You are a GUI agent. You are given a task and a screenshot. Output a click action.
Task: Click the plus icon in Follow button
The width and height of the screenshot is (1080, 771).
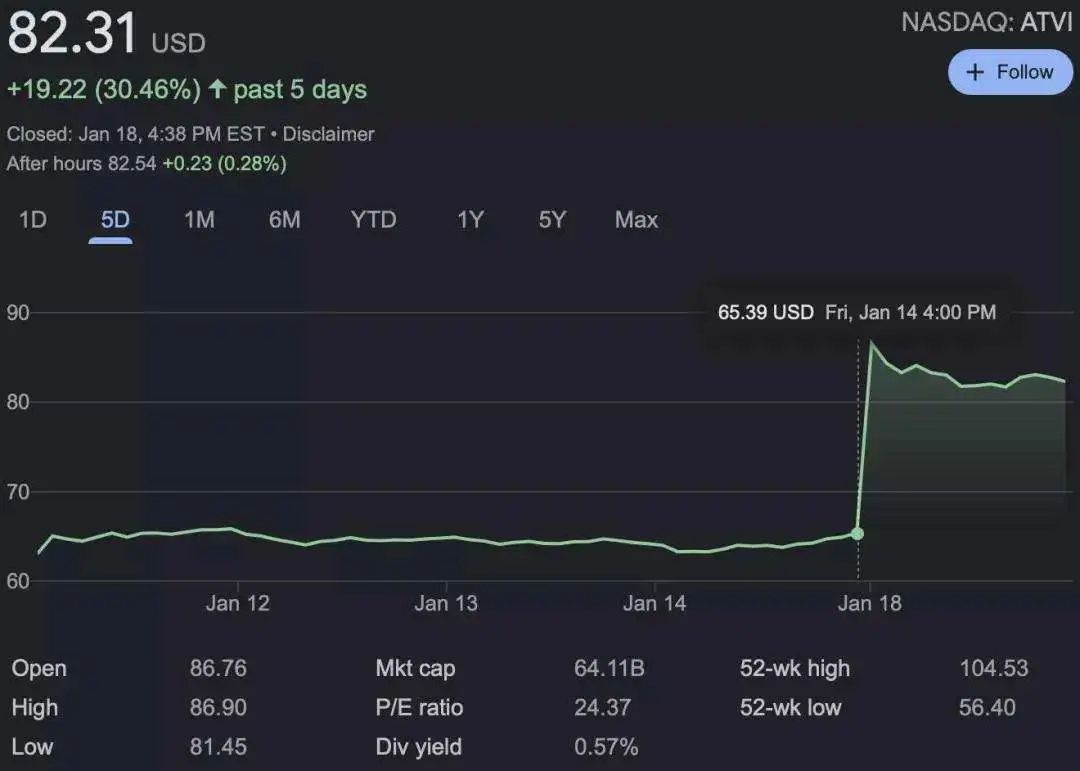975,72
